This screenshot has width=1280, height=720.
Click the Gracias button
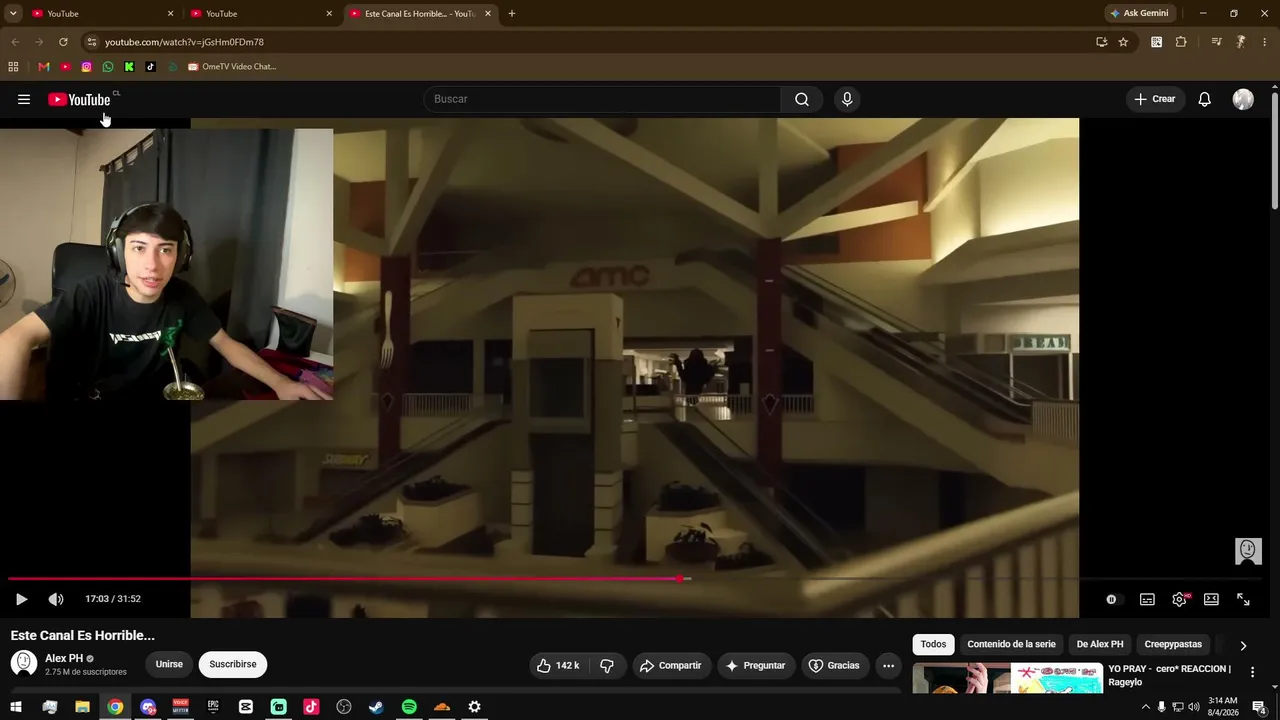click(834, 665)
